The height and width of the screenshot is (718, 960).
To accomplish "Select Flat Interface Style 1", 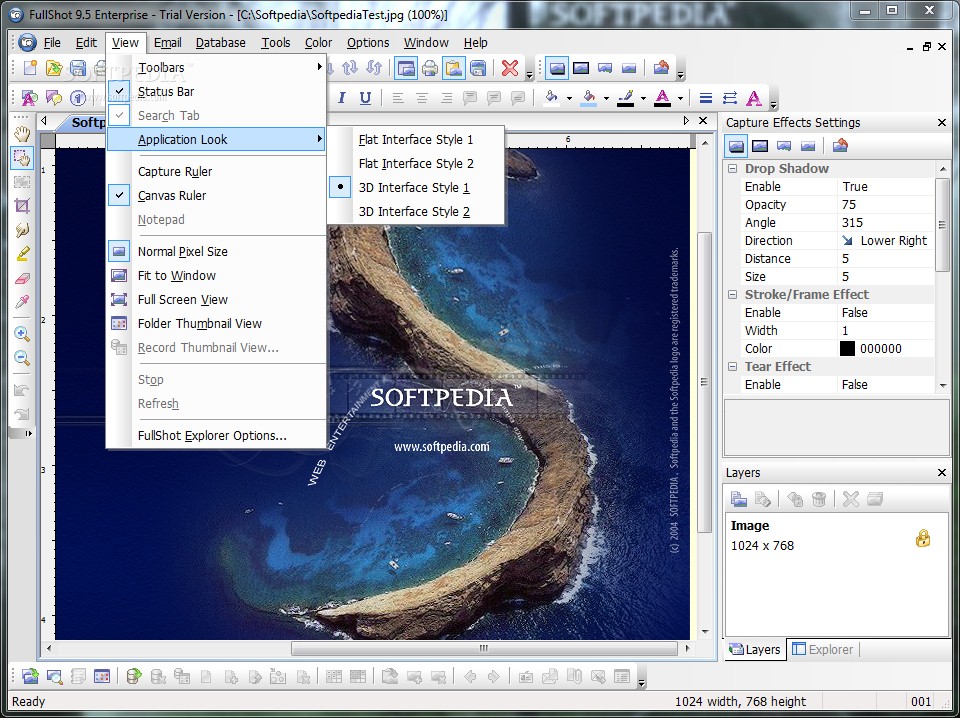I will (416, 140).
